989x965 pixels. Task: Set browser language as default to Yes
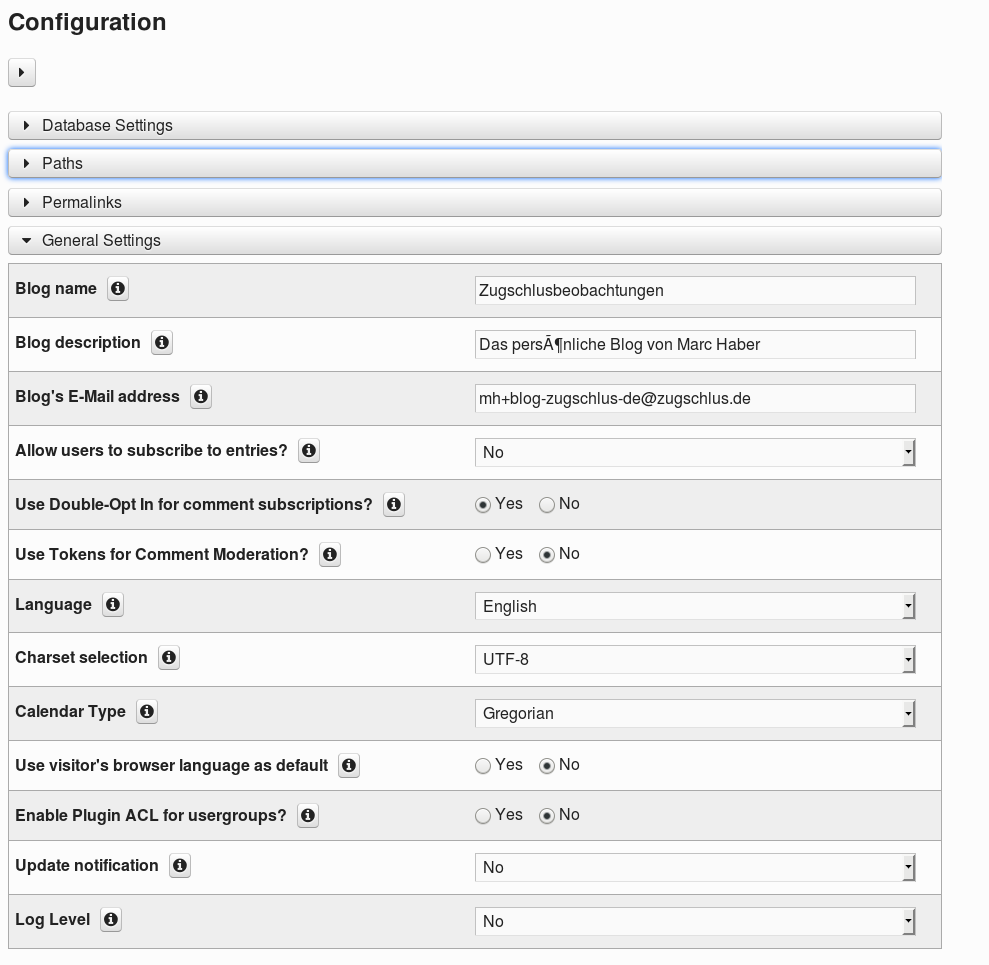click(x=481, y=766)
